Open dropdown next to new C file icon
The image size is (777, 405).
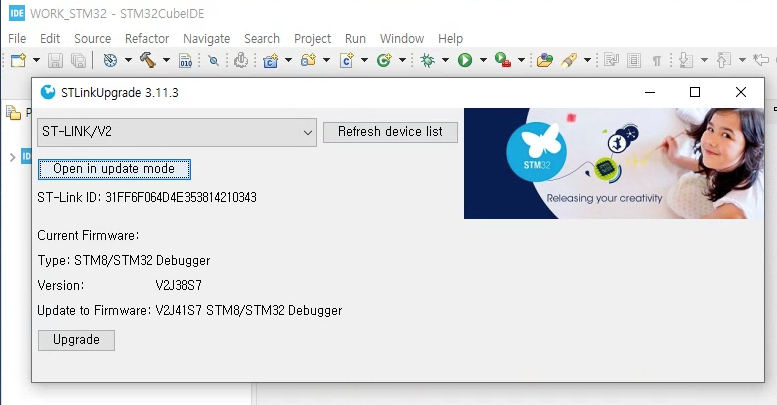(x=364, y=60)
